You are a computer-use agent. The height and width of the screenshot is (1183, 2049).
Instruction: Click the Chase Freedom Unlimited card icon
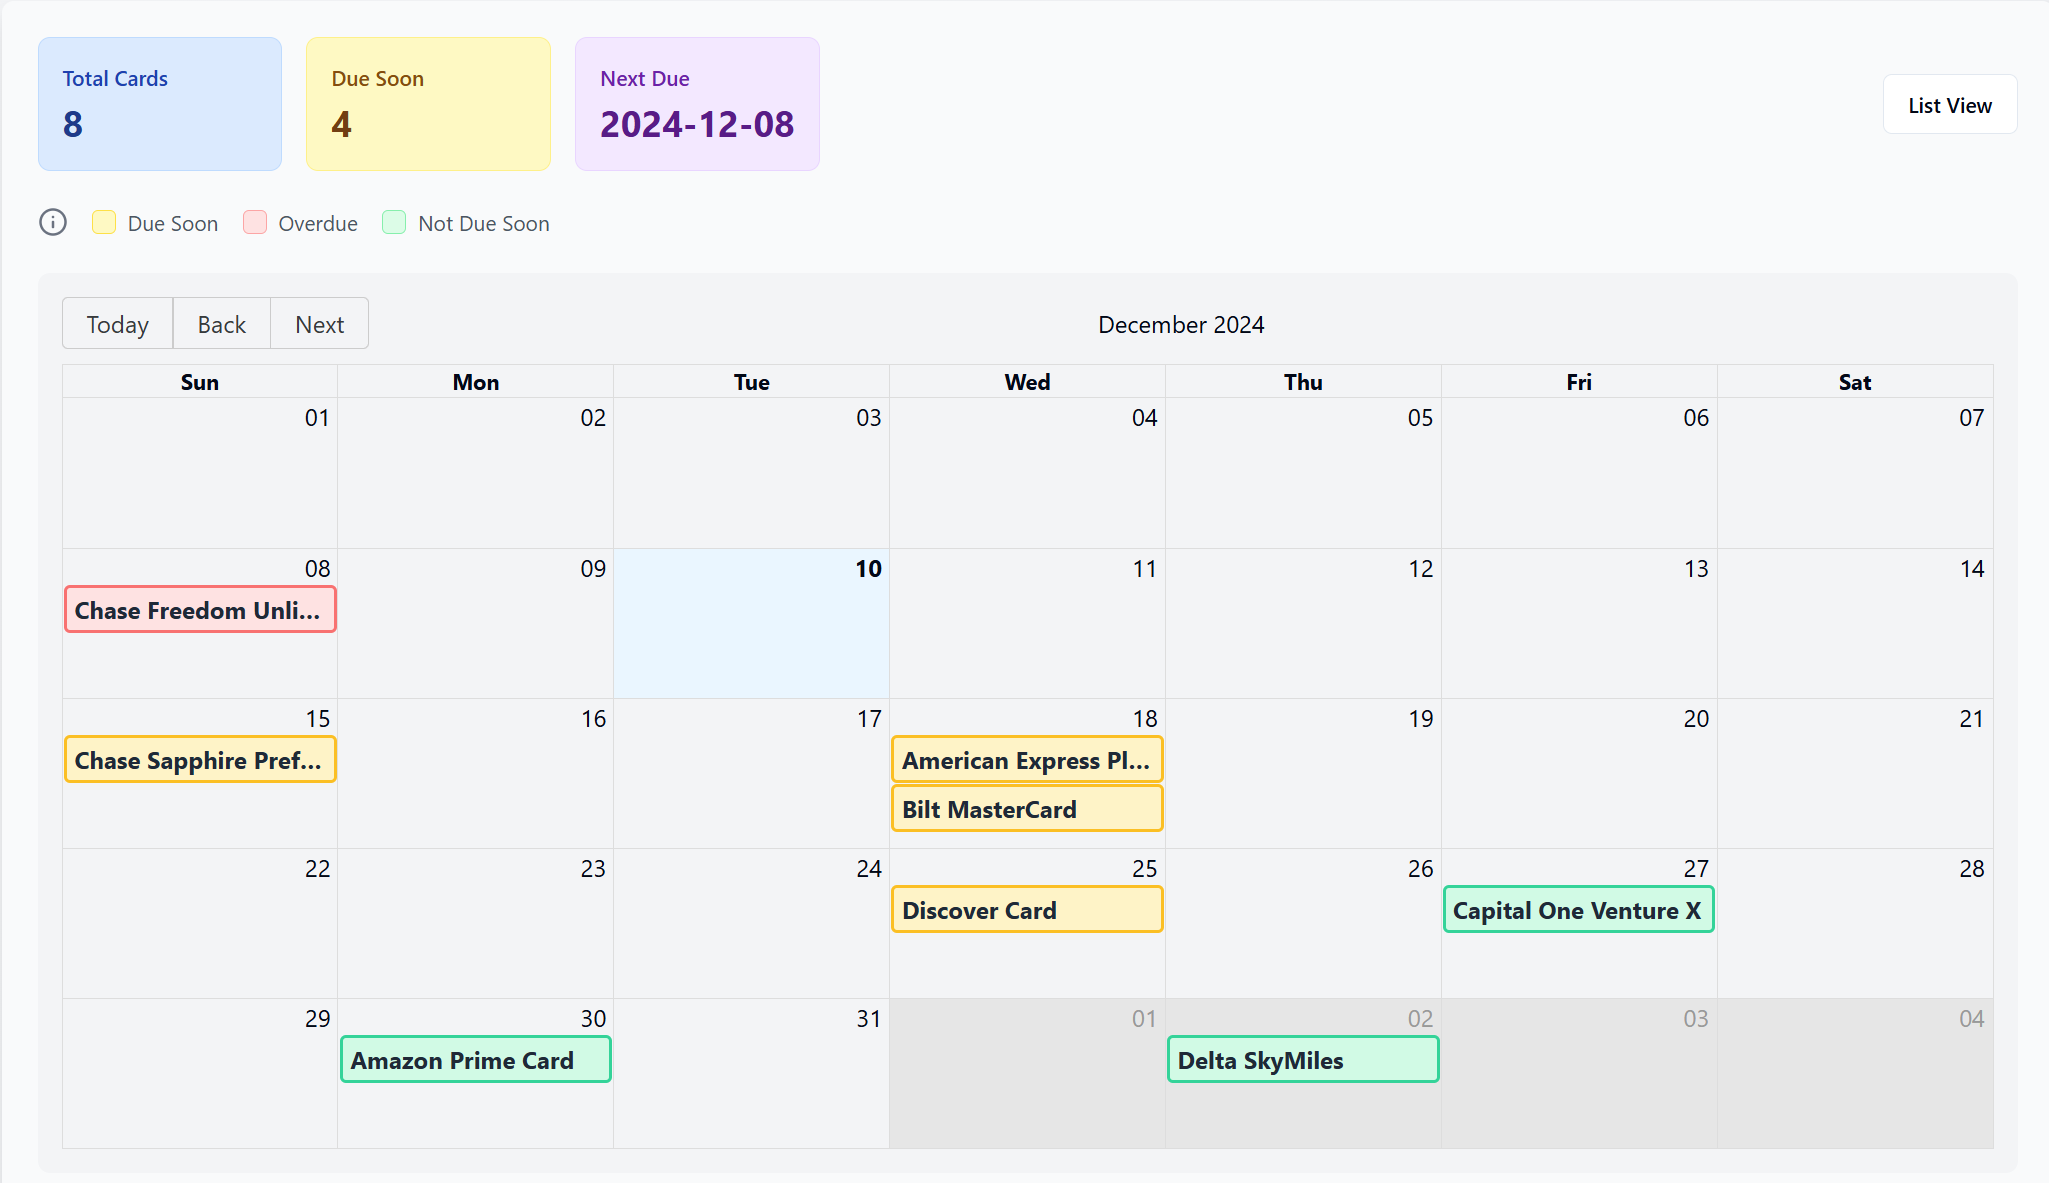(x=199, y=610)
